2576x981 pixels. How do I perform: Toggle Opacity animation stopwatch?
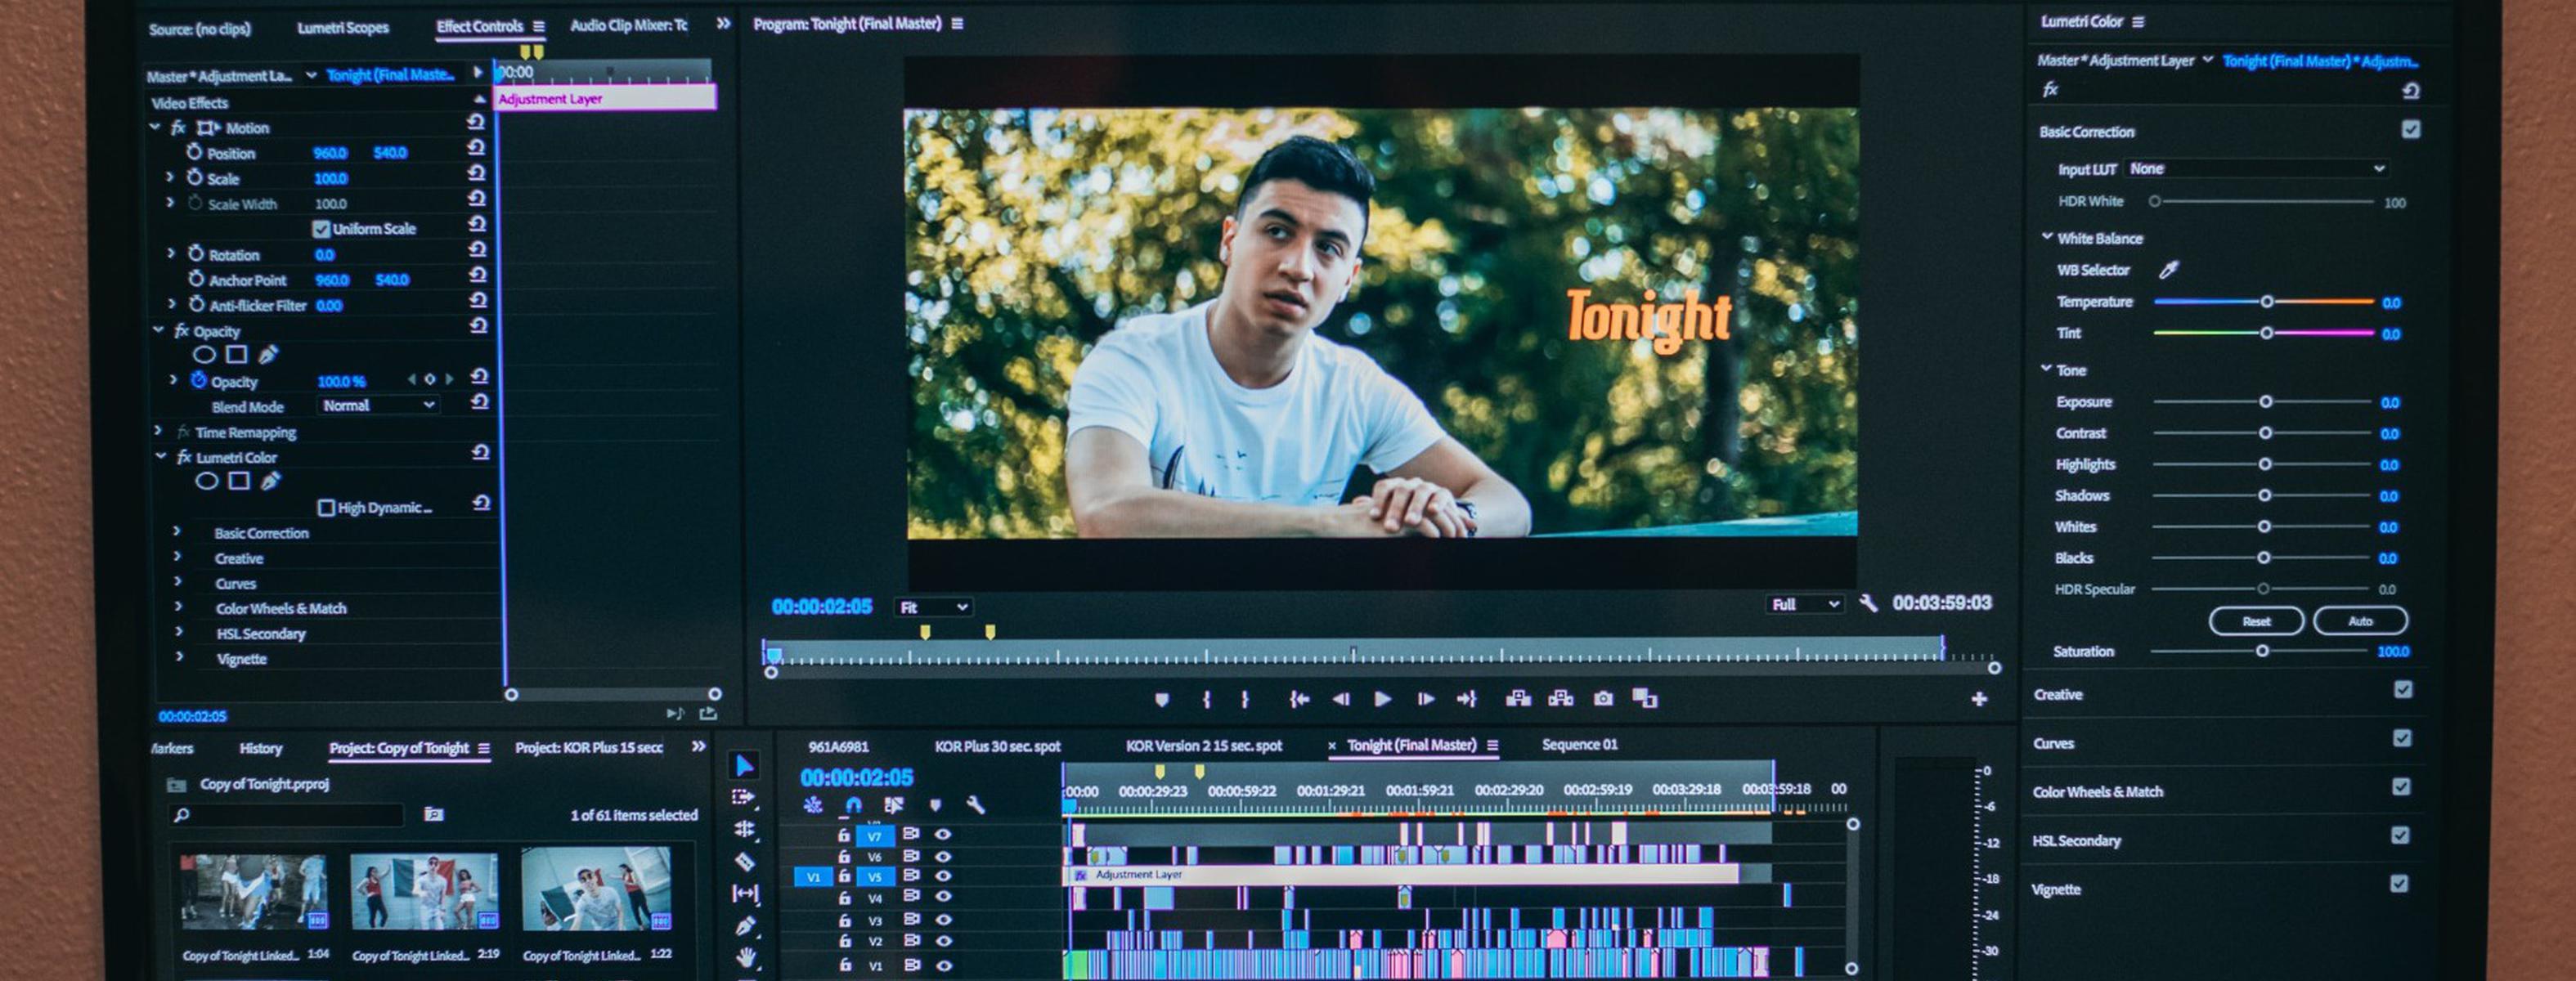pyautogui.click(x=198, y=380)
